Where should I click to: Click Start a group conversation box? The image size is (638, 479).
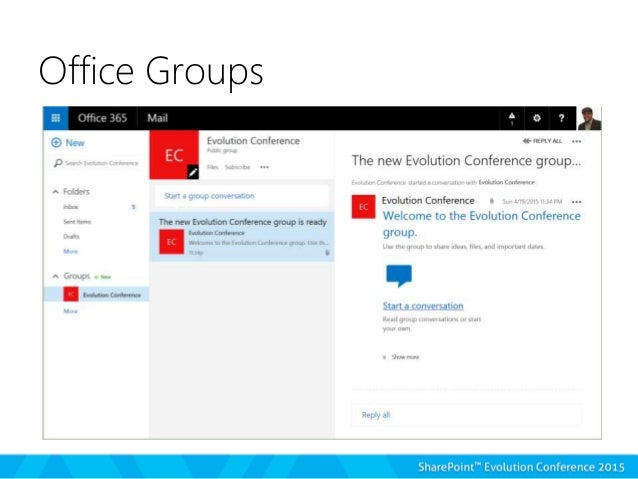coord(242,196)
